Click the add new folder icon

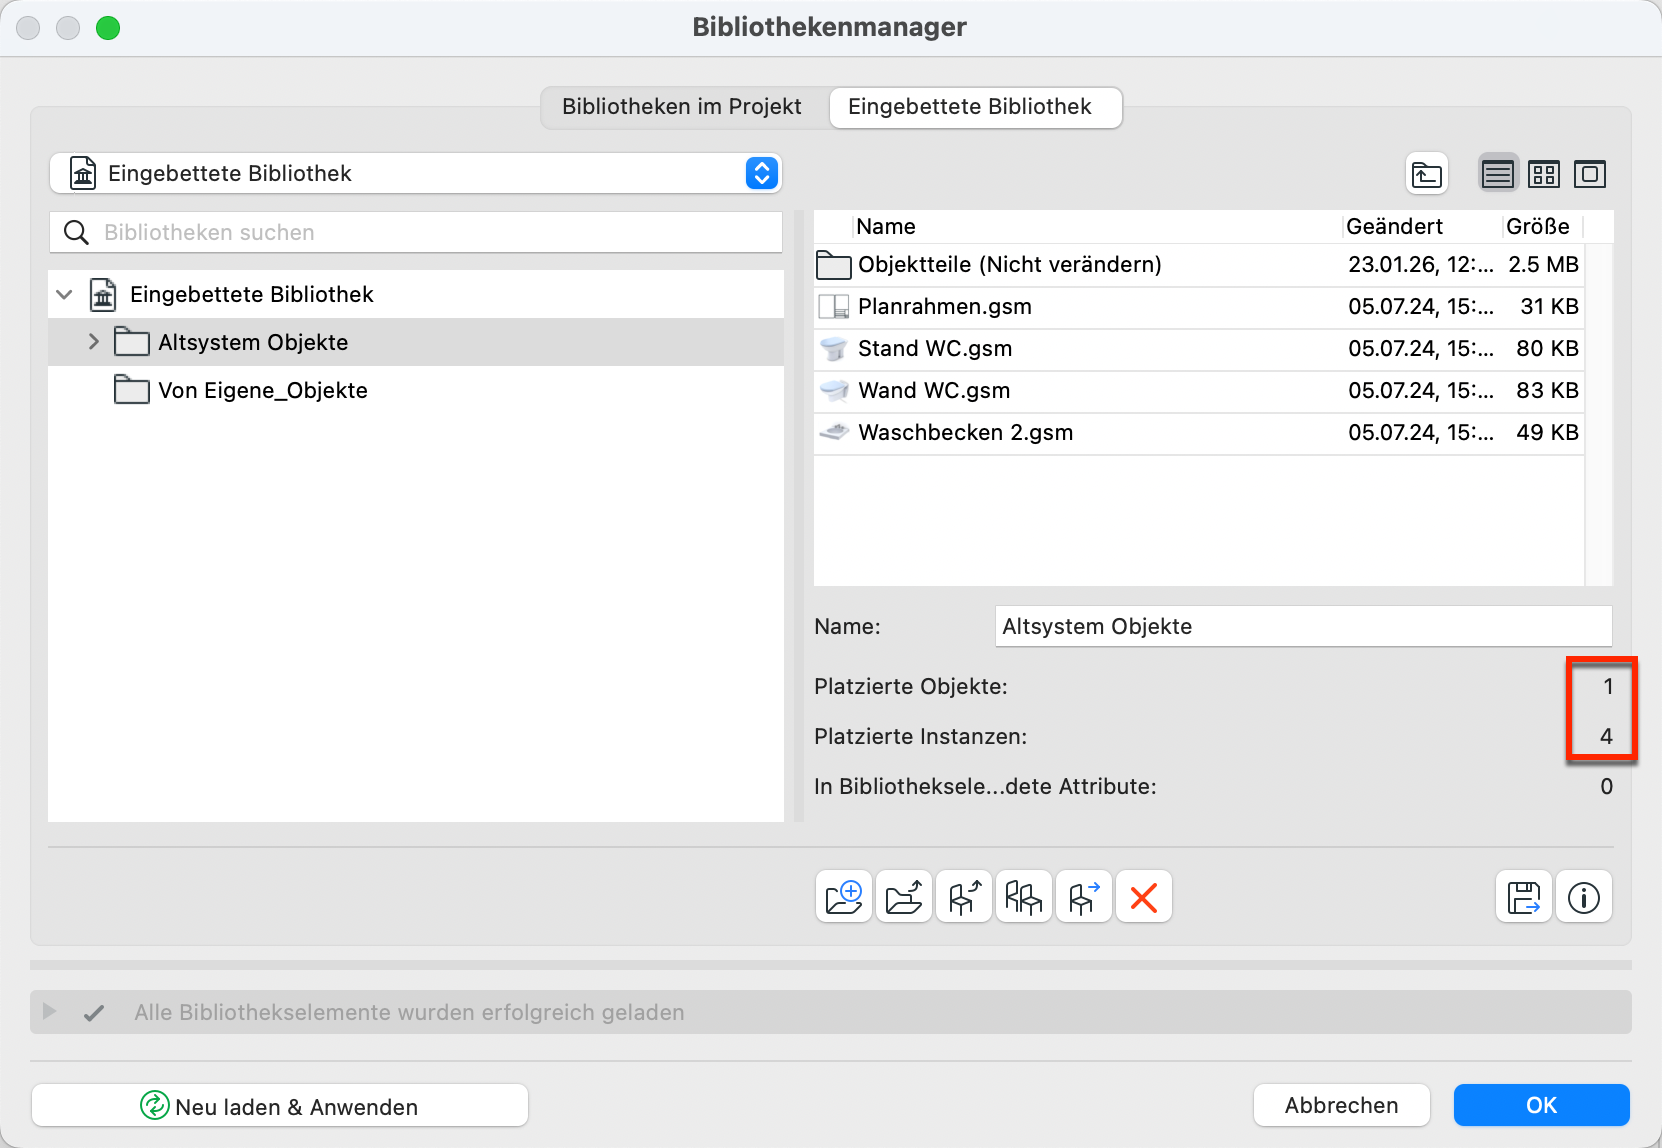pos(843,897)
